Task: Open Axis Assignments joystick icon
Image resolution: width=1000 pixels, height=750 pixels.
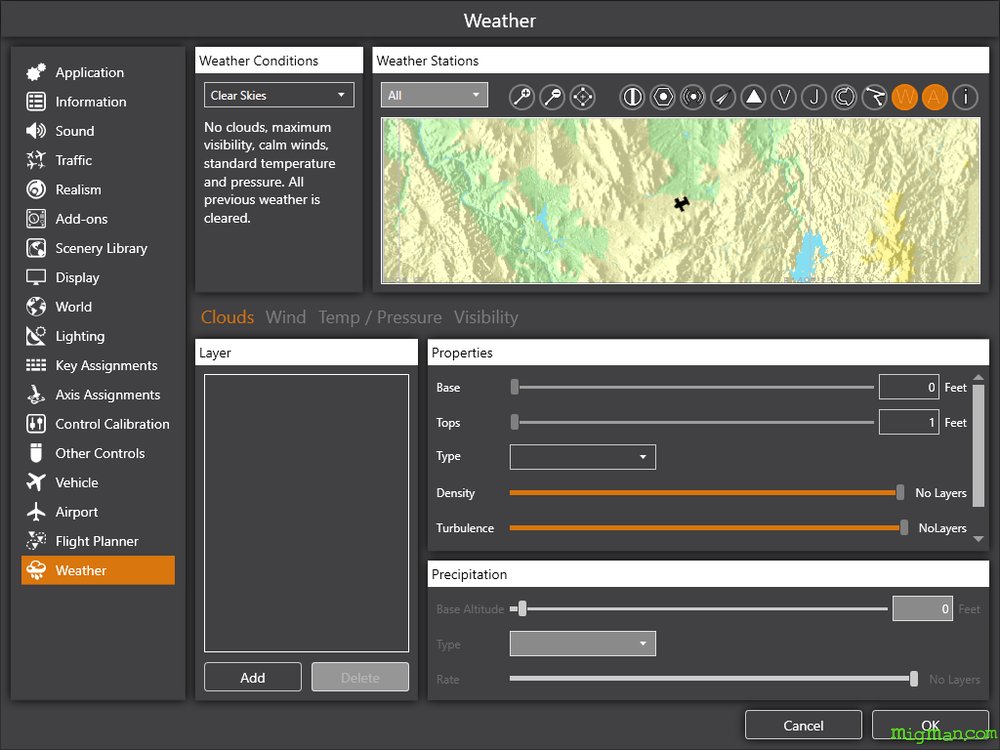Action: [x=36, y=395]
